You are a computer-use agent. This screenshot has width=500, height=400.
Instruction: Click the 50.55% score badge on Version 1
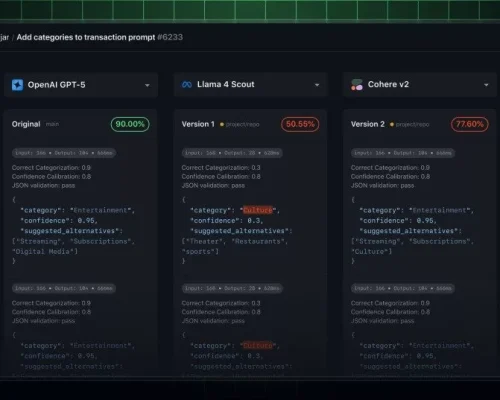(x=300, y=124)
